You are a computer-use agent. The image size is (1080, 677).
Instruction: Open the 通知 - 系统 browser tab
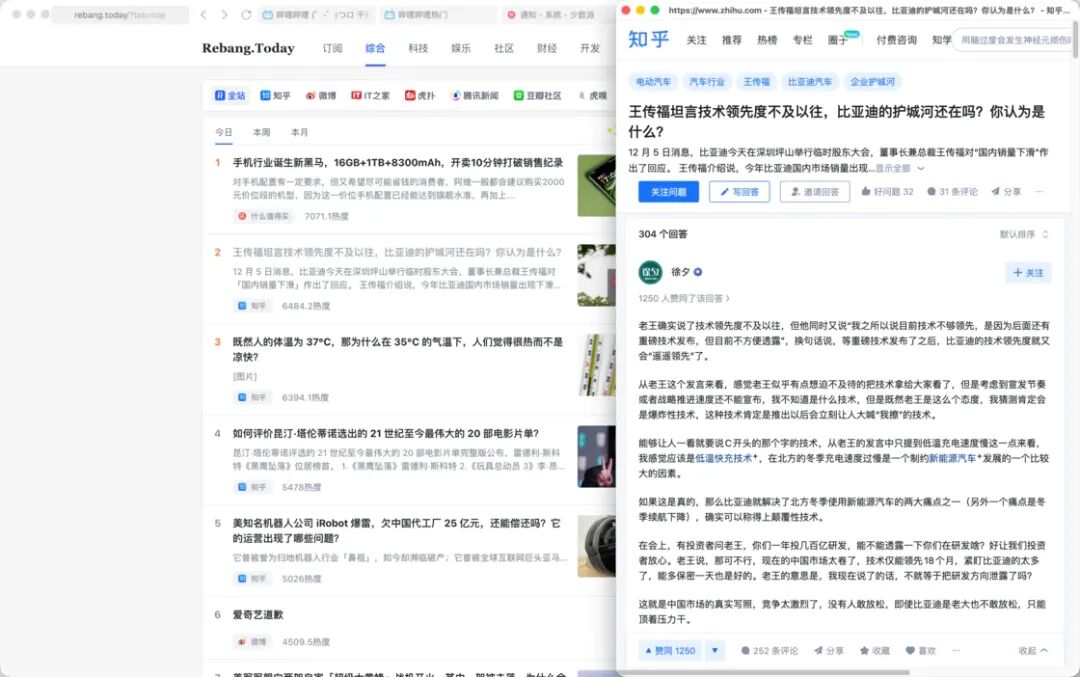558,14
